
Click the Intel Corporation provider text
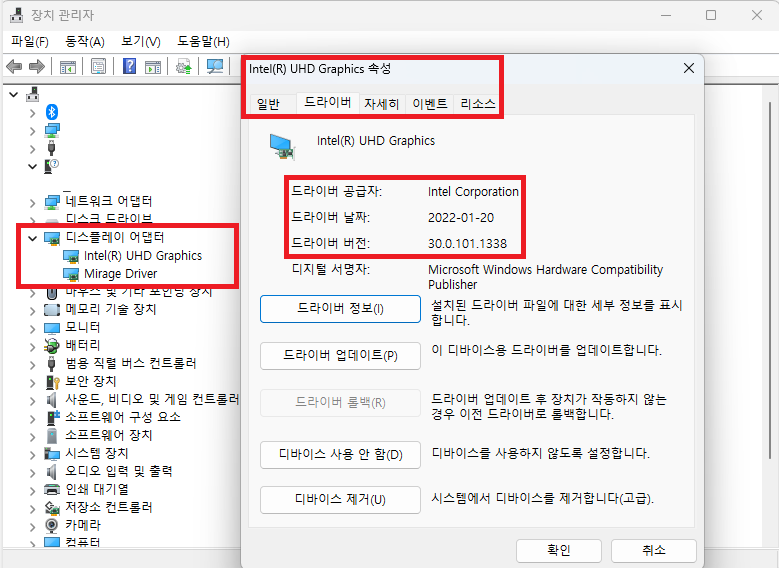pyautogui.click(x=473, y=192)
